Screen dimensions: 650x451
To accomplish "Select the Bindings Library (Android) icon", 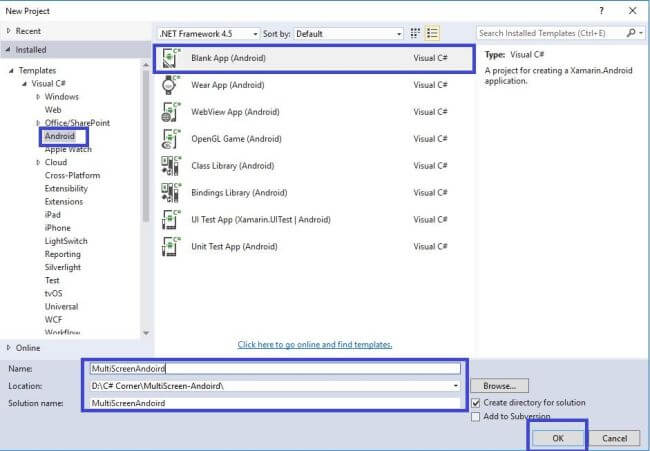I will 171,193.
